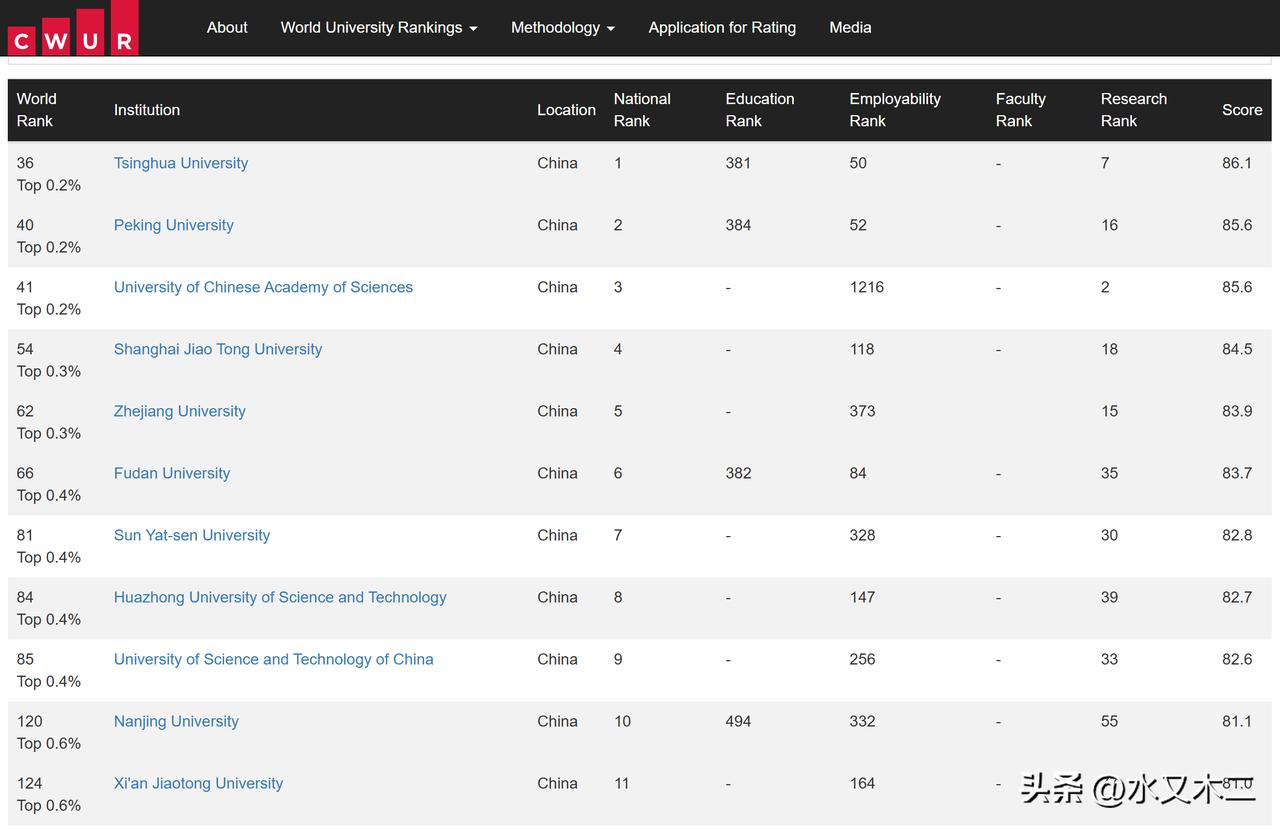Open Nanjing University link
The width and height of the screenshot is (1280, 829).
(x=176, y=721)
